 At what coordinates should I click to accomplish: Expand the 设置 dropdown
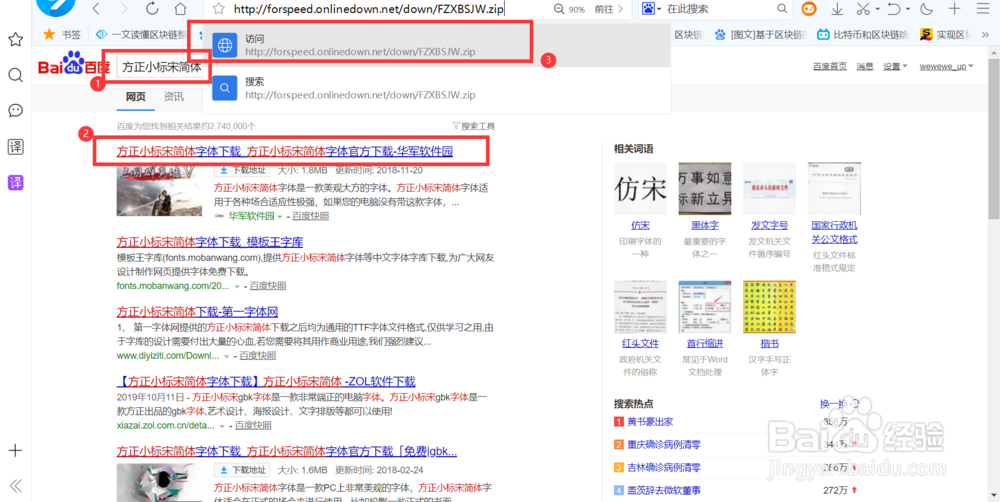click(x=895, y=66)
